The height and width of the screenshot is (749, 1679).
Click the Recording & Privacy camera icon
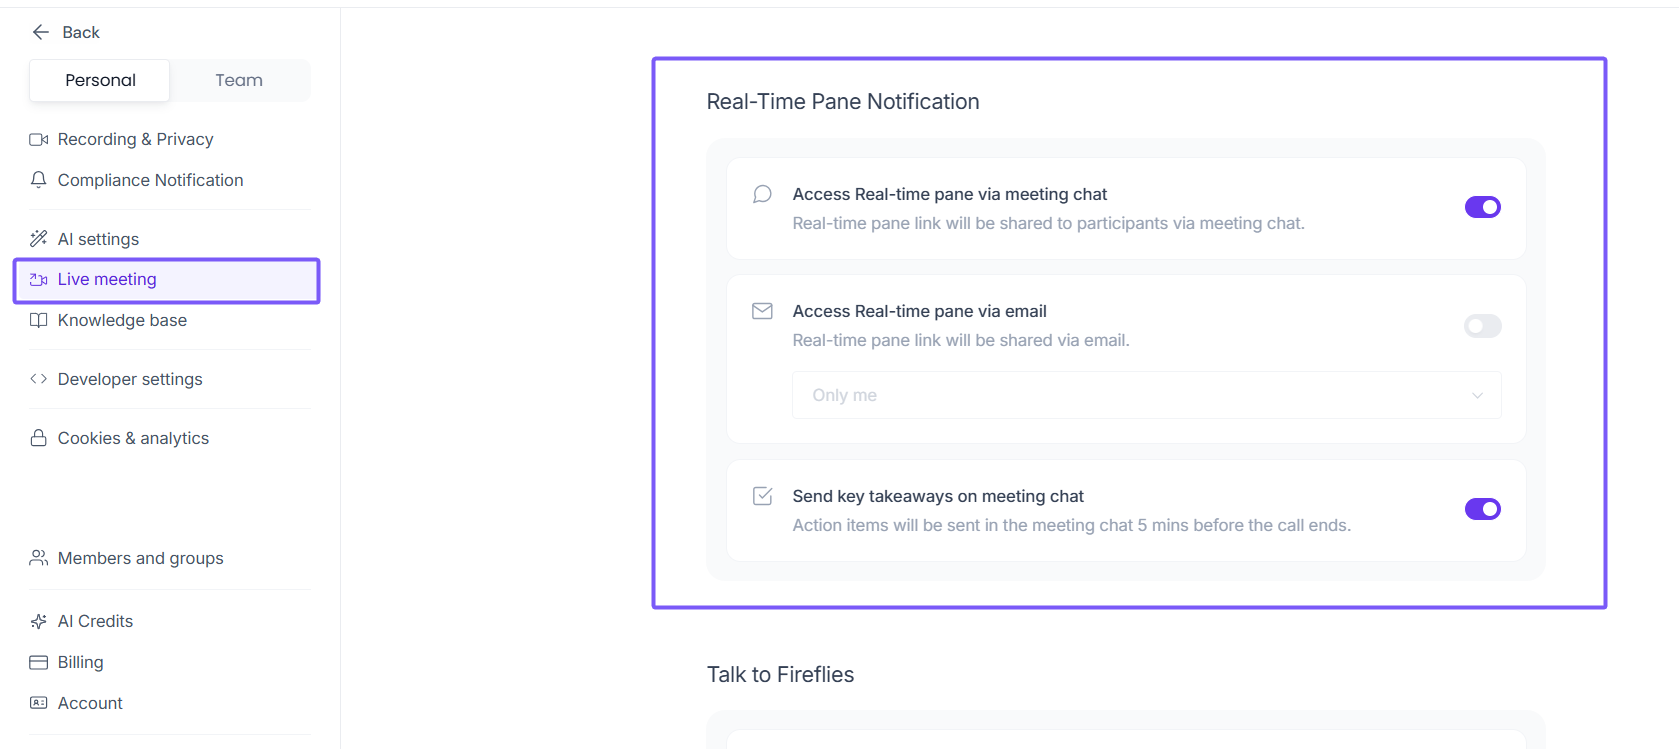[x=39, y=139]
